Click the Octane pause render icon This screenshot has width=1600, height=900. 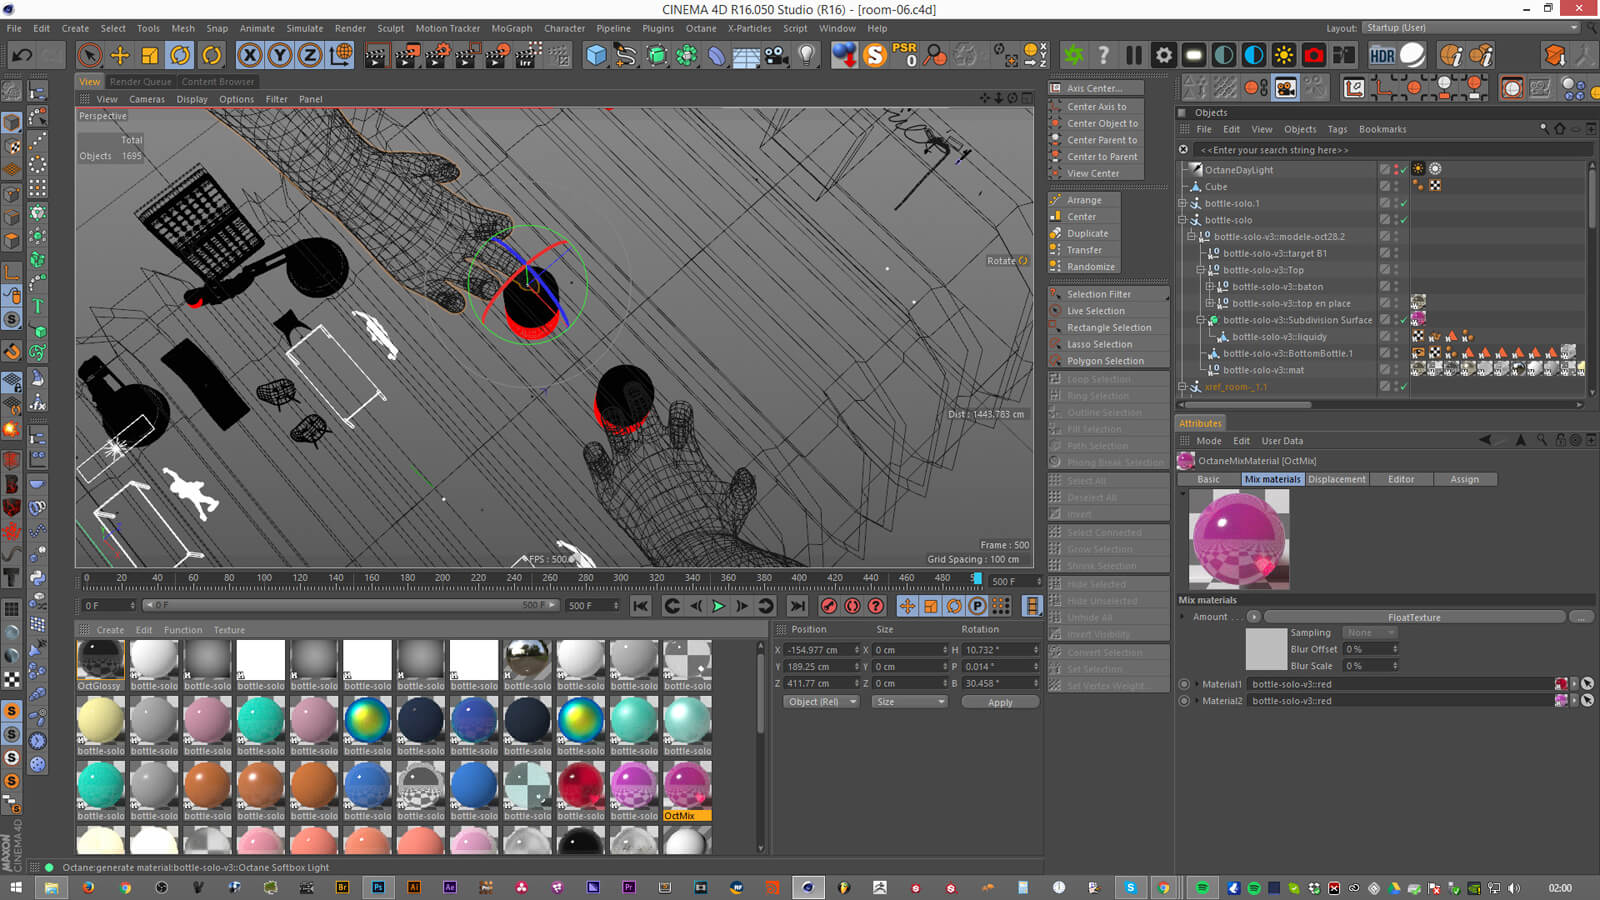click(x=1134, y=55)
